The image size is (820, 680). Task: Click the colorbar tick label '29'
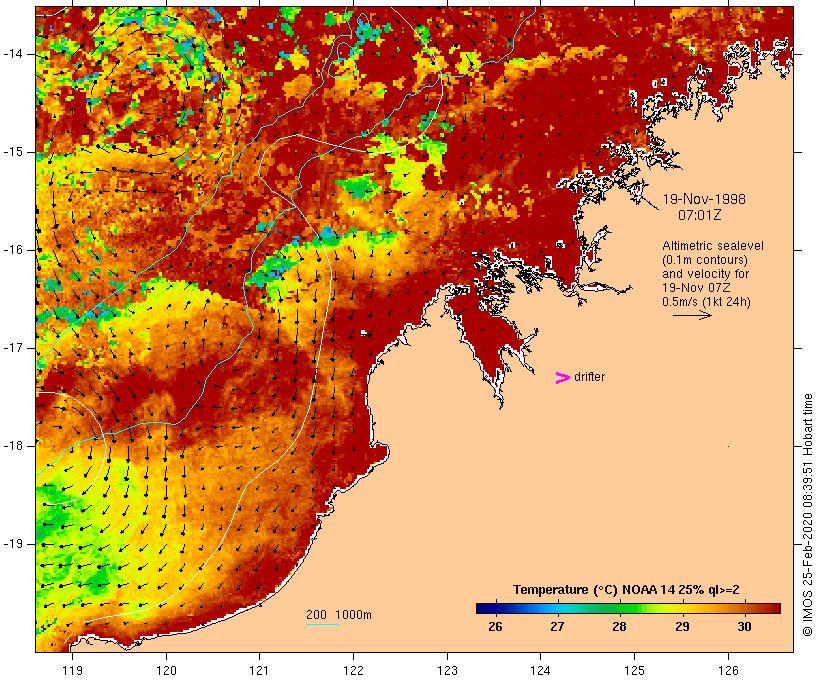682,627
